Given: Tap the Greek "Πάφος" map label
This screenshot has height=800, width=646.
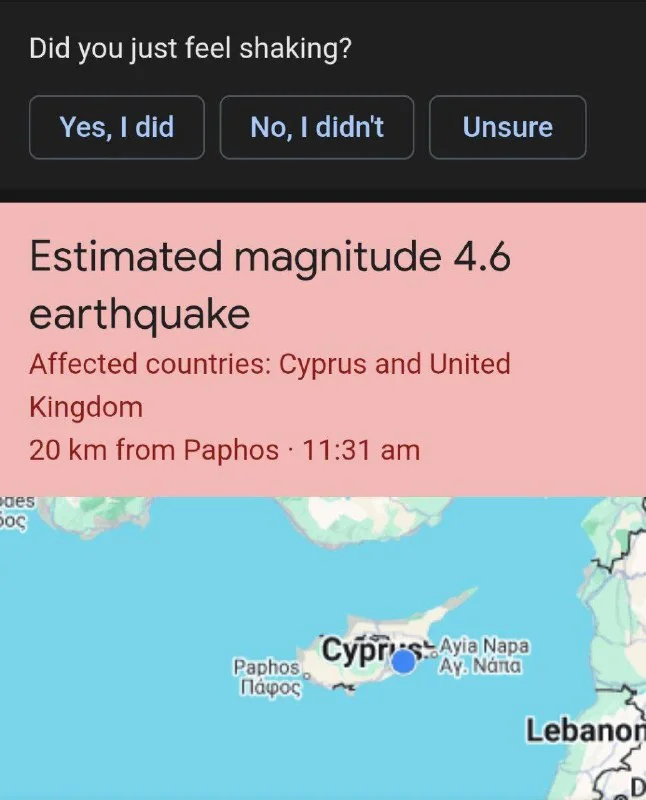Looking at the screenshot, I should click(x=266, y=686).
